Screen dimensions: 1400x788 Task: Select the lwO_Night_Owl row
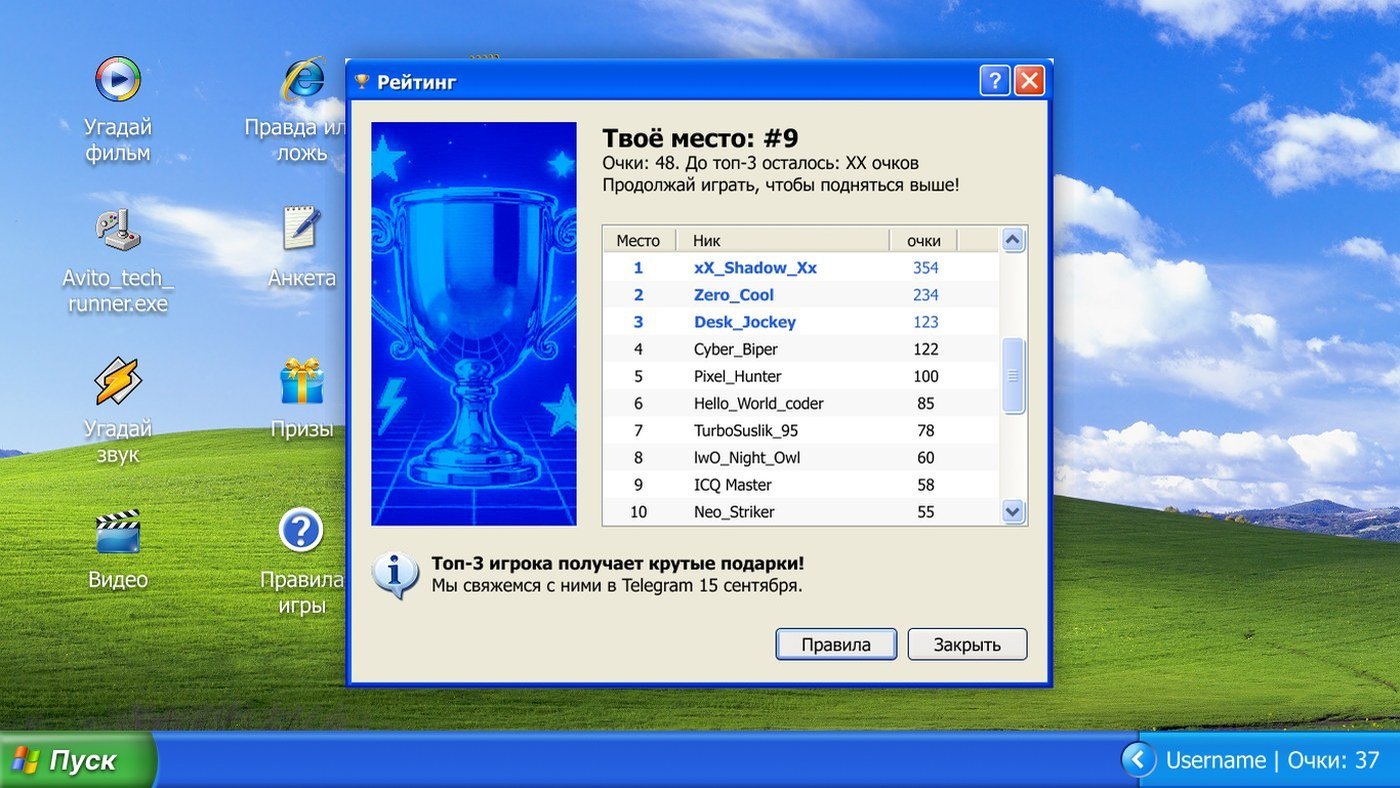pos(801,458)
